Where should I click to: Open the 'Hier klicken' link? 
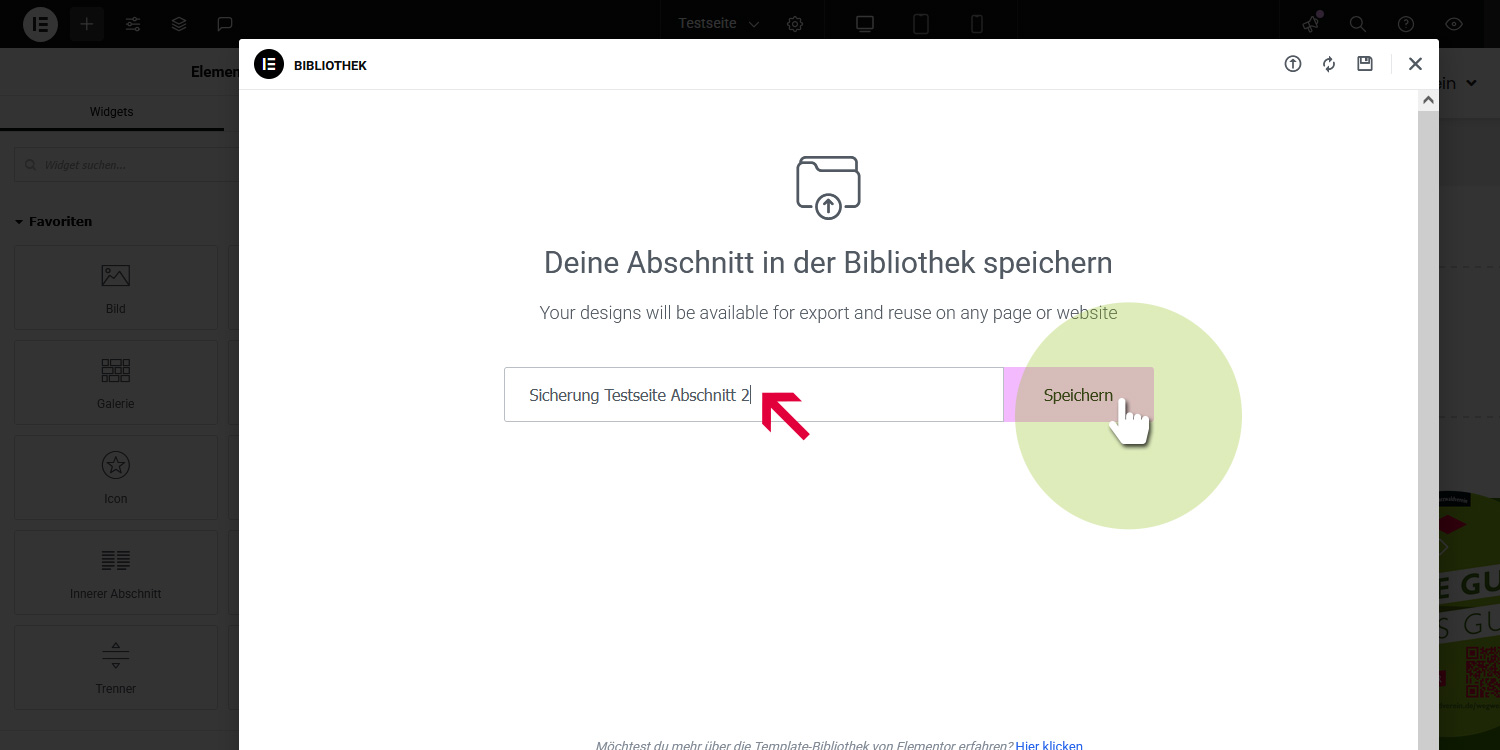coord(1049,745)
